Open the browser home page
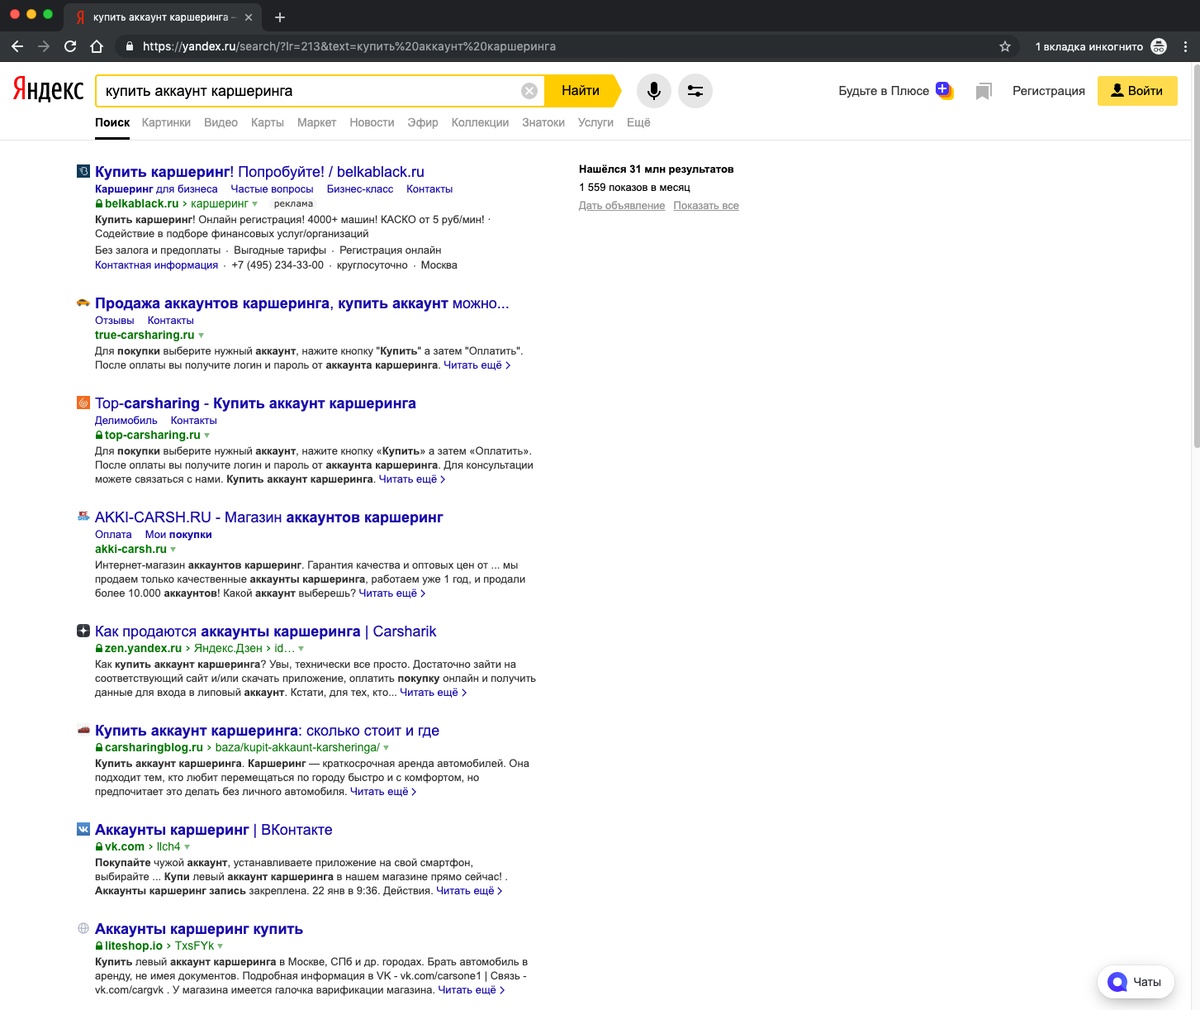The image size is (1200, 1010). tap(97, 46)
